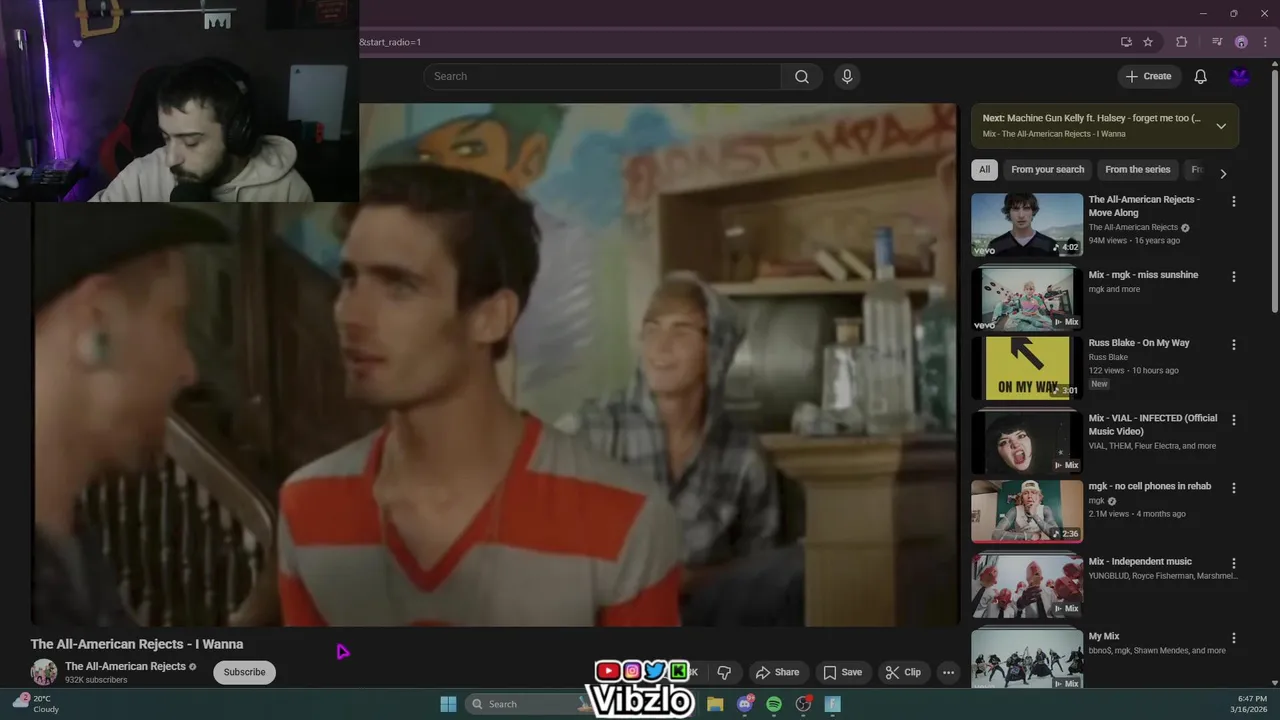Click the Share button
Image resolution: width=1280 pixels, height=720 pixels.
pos(777,672)
